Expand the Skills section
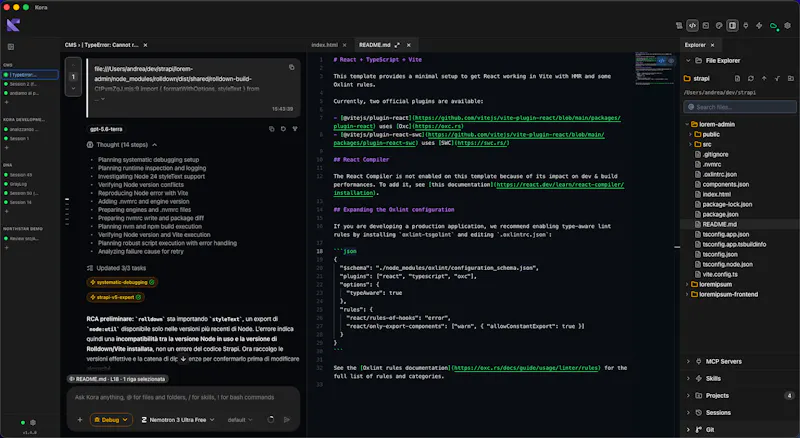 pos(688,379)
